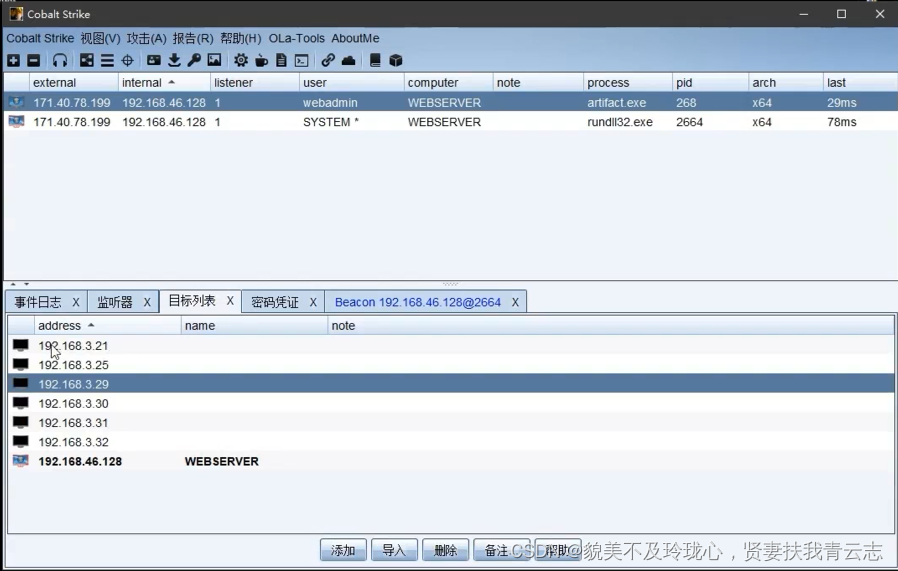Open the AboutMe menu
This screenshot has width=898, height=571.
355,38
